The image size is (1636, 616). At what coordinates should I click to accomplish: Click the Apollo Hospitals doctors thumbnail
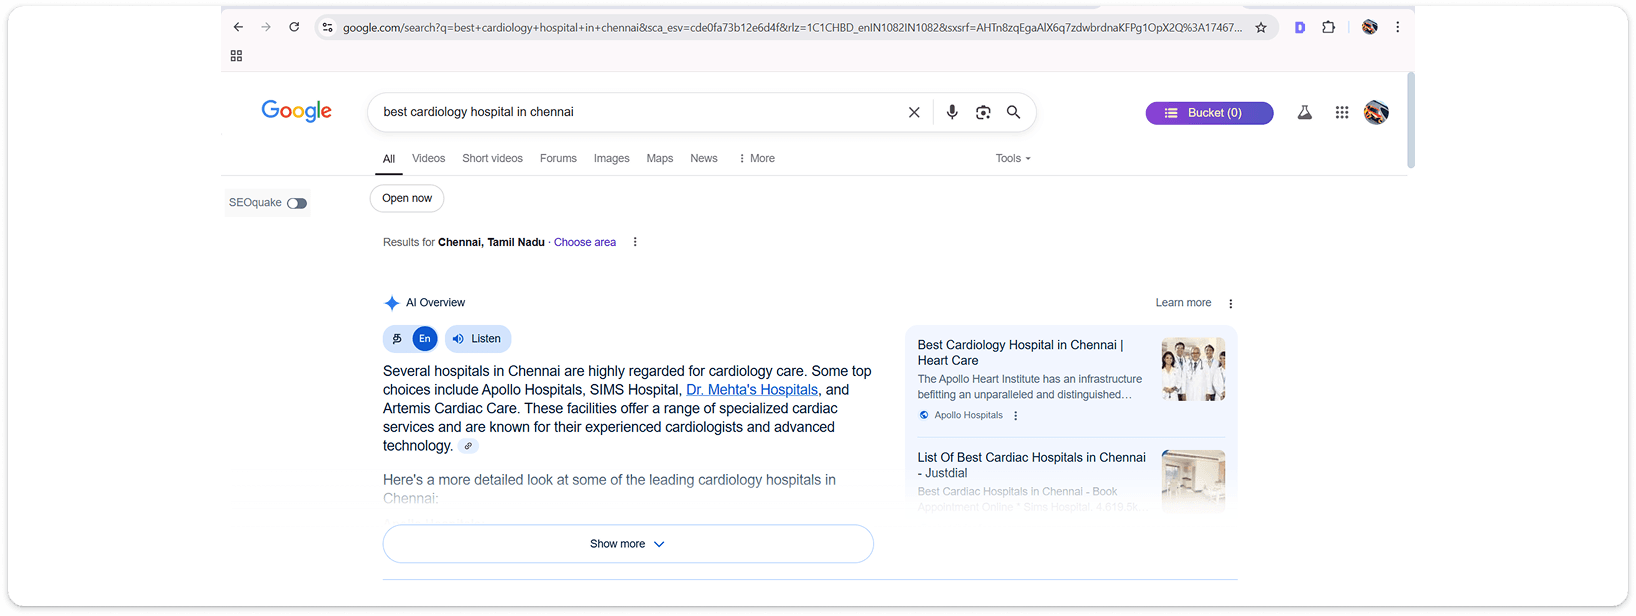click(x=1193, y=369)
